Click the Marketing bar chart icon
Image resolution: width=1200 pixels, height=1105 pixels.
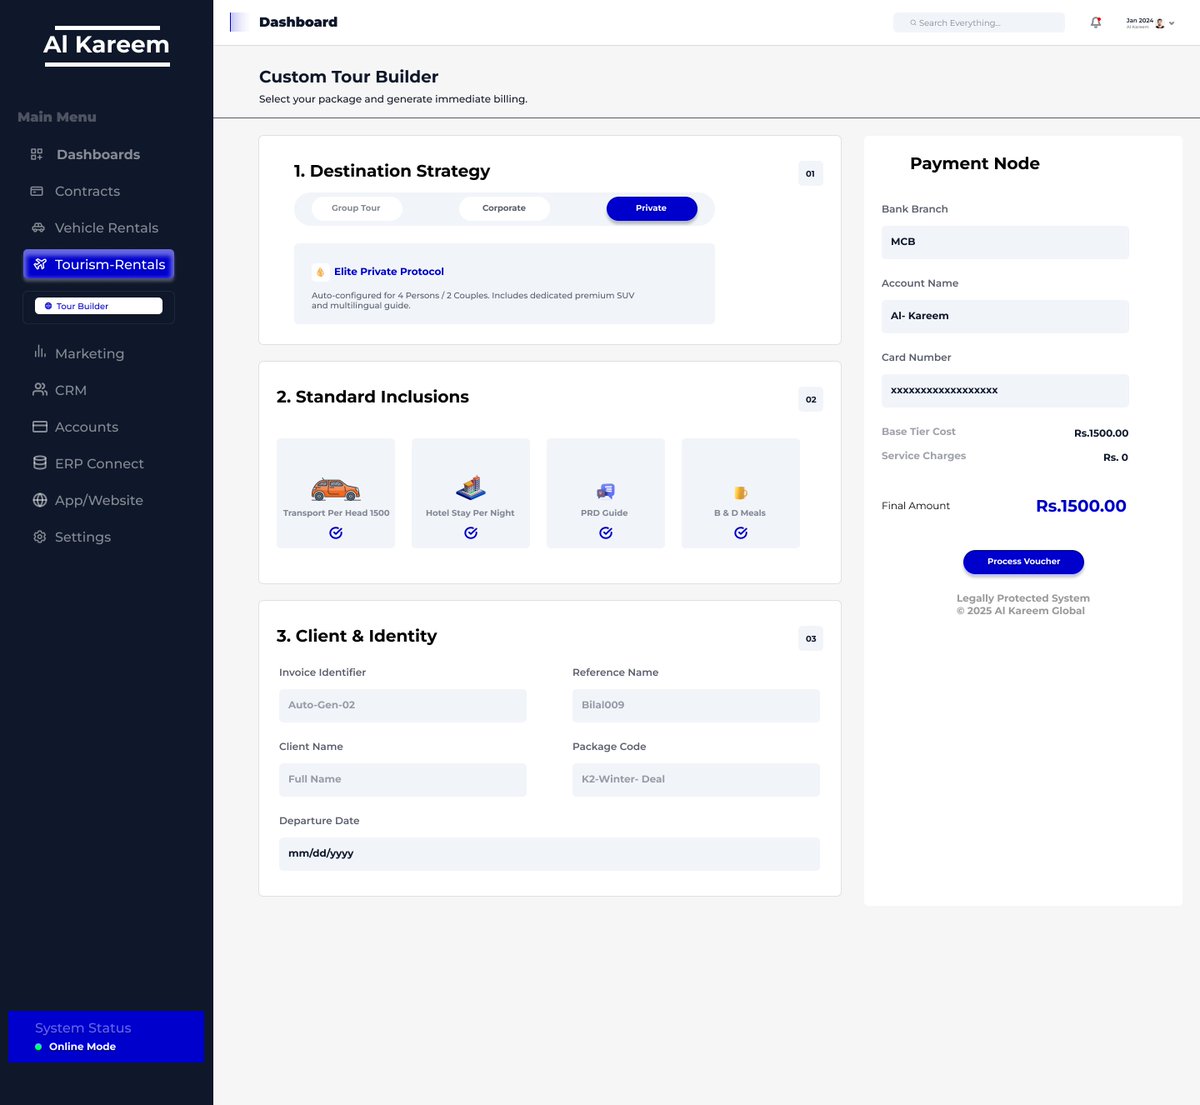(40, 352)
